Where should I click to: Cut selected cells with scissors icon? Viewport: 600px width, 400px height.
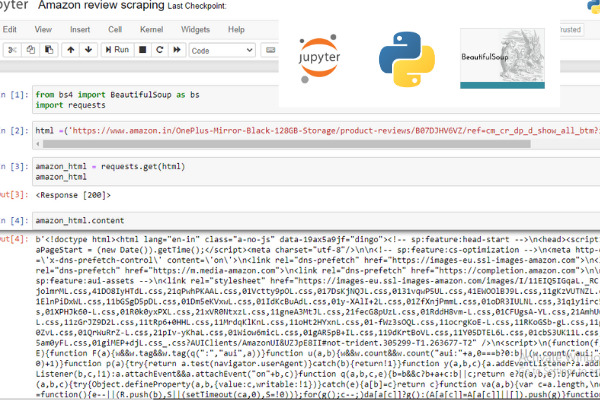pyautogui.click(x=12, y=50)
